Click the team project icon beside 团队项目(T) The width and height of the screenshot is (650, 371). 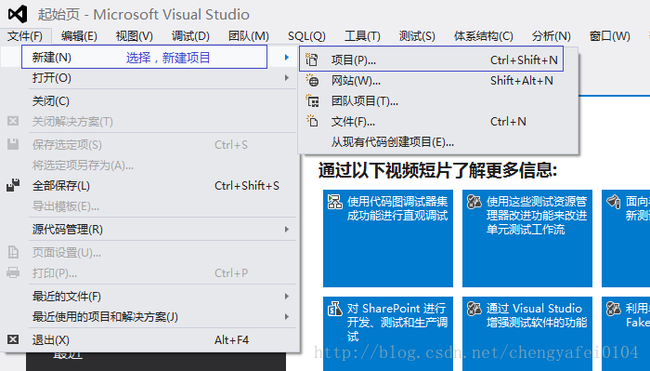312,101
